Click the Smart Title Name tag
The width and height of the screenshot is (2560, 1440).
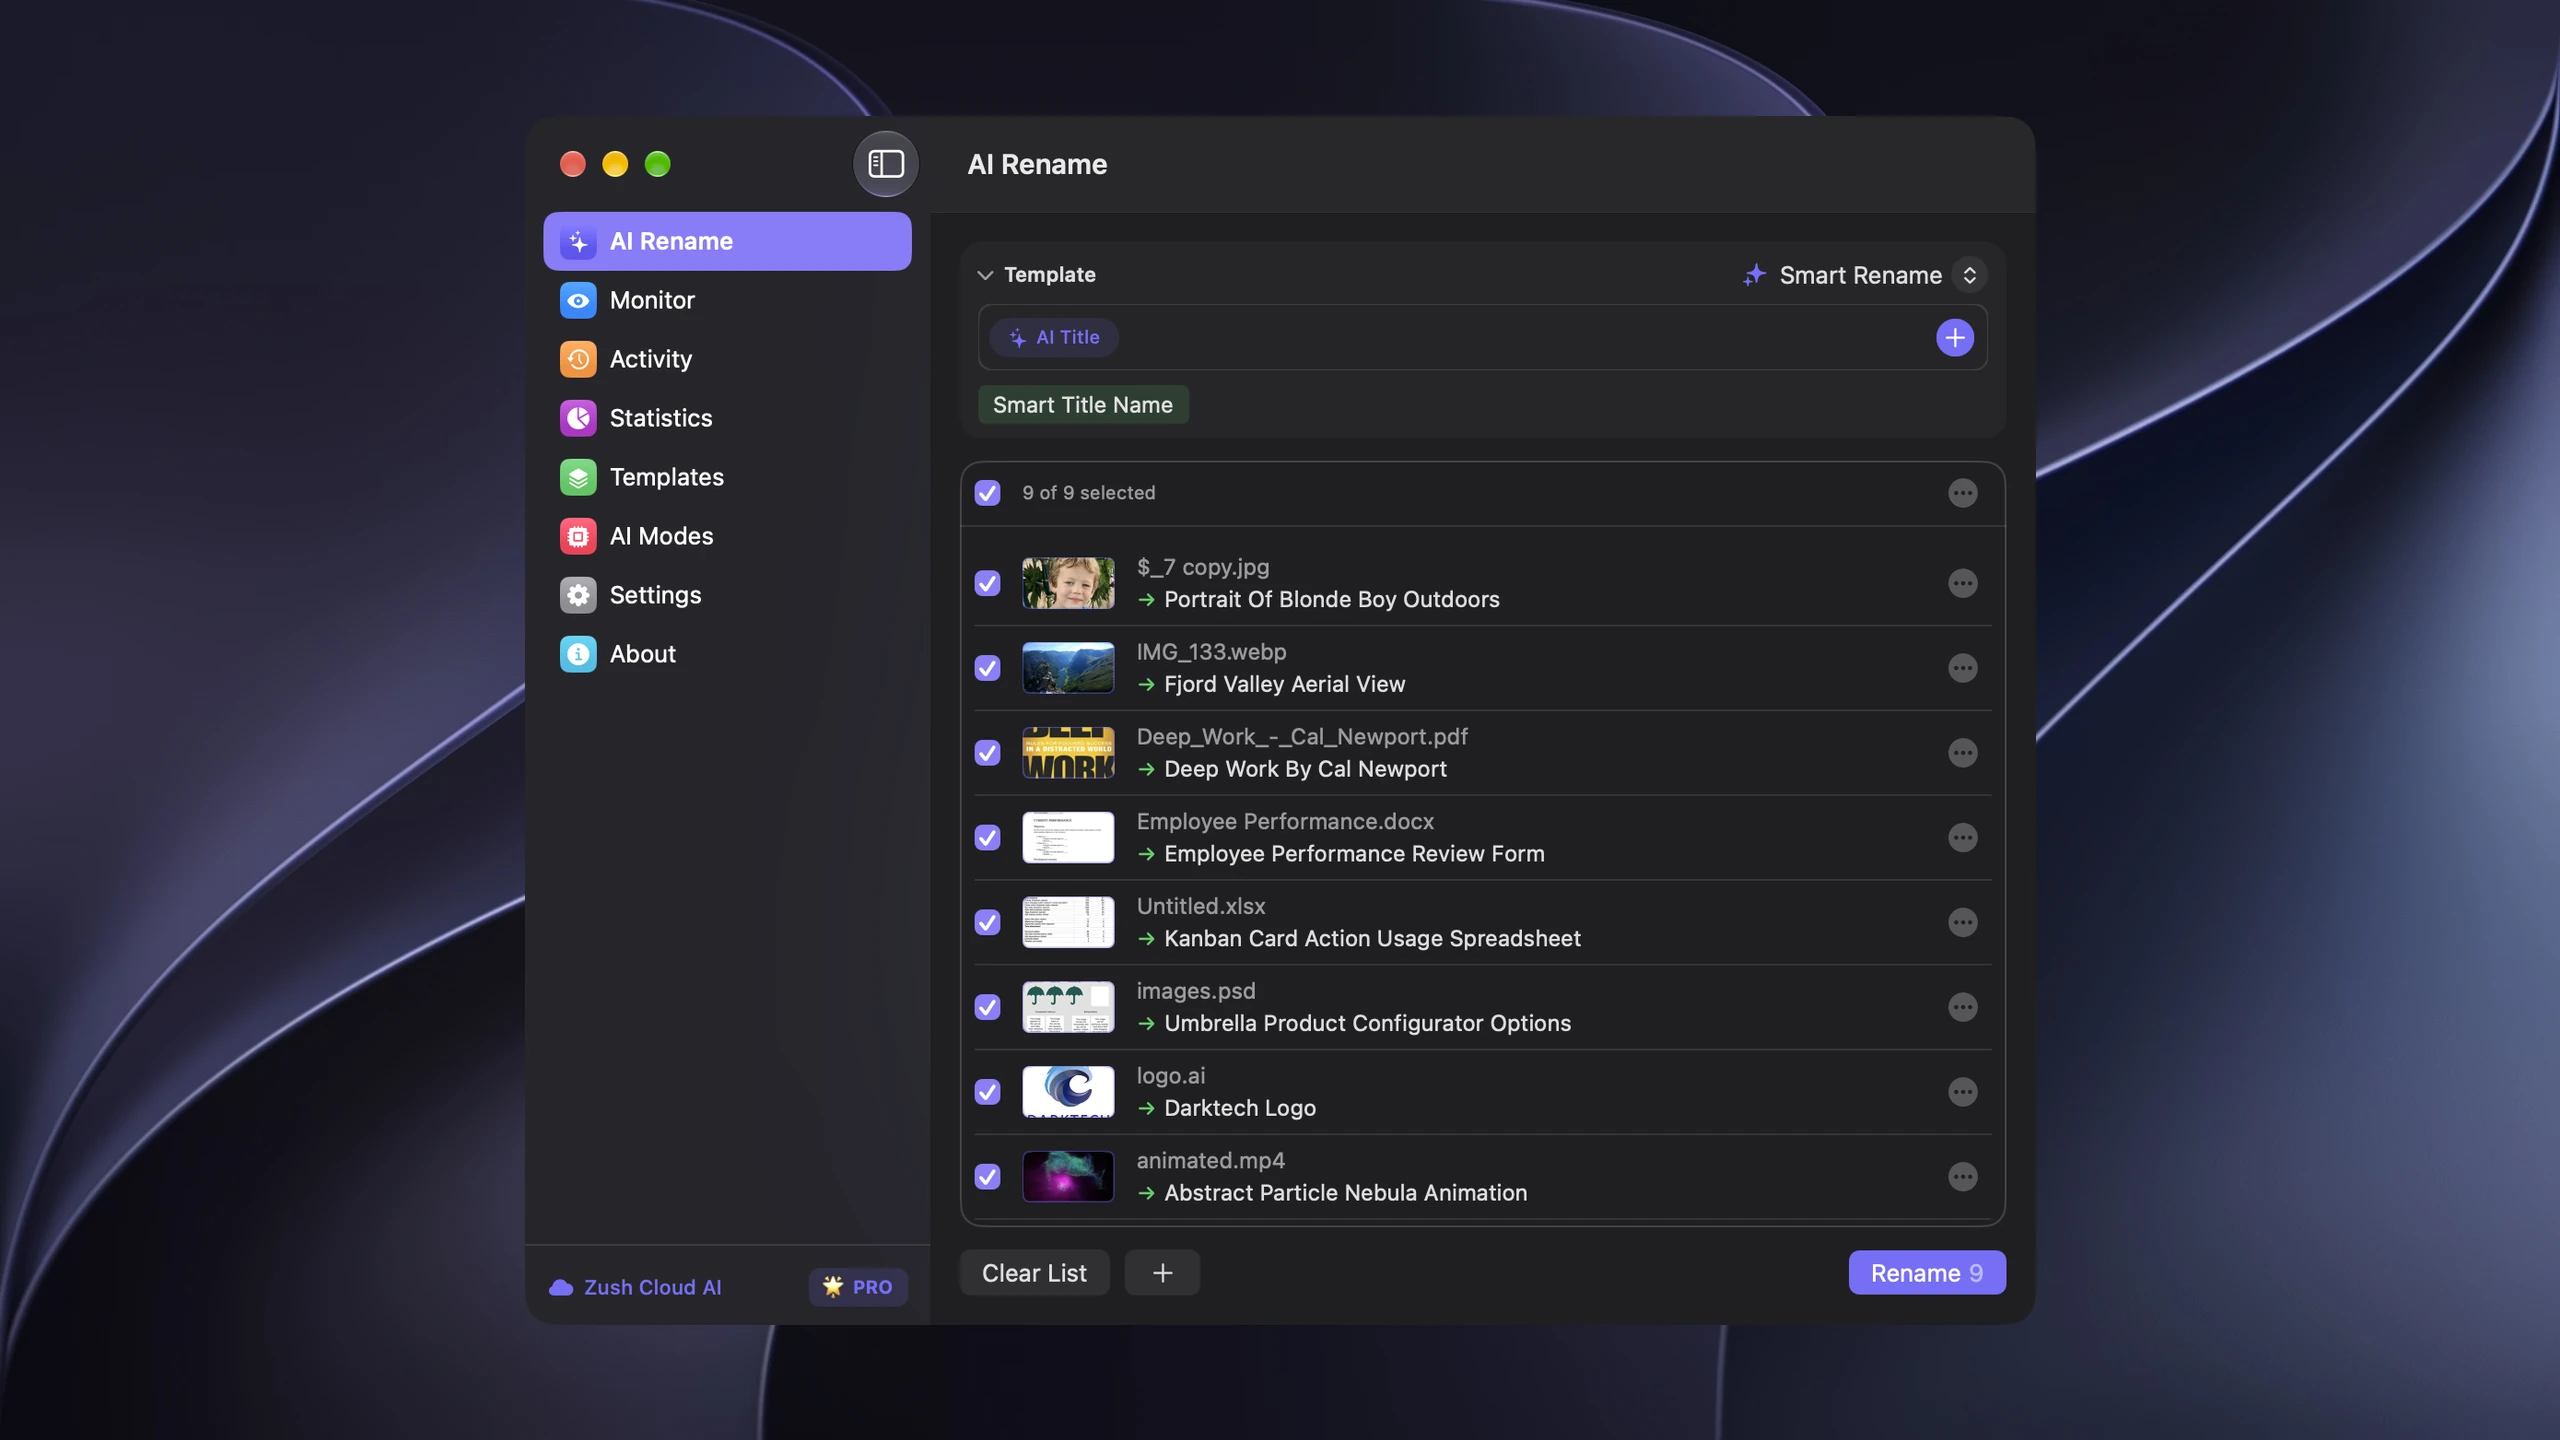pyautogui.click(x=1083, y=405)
